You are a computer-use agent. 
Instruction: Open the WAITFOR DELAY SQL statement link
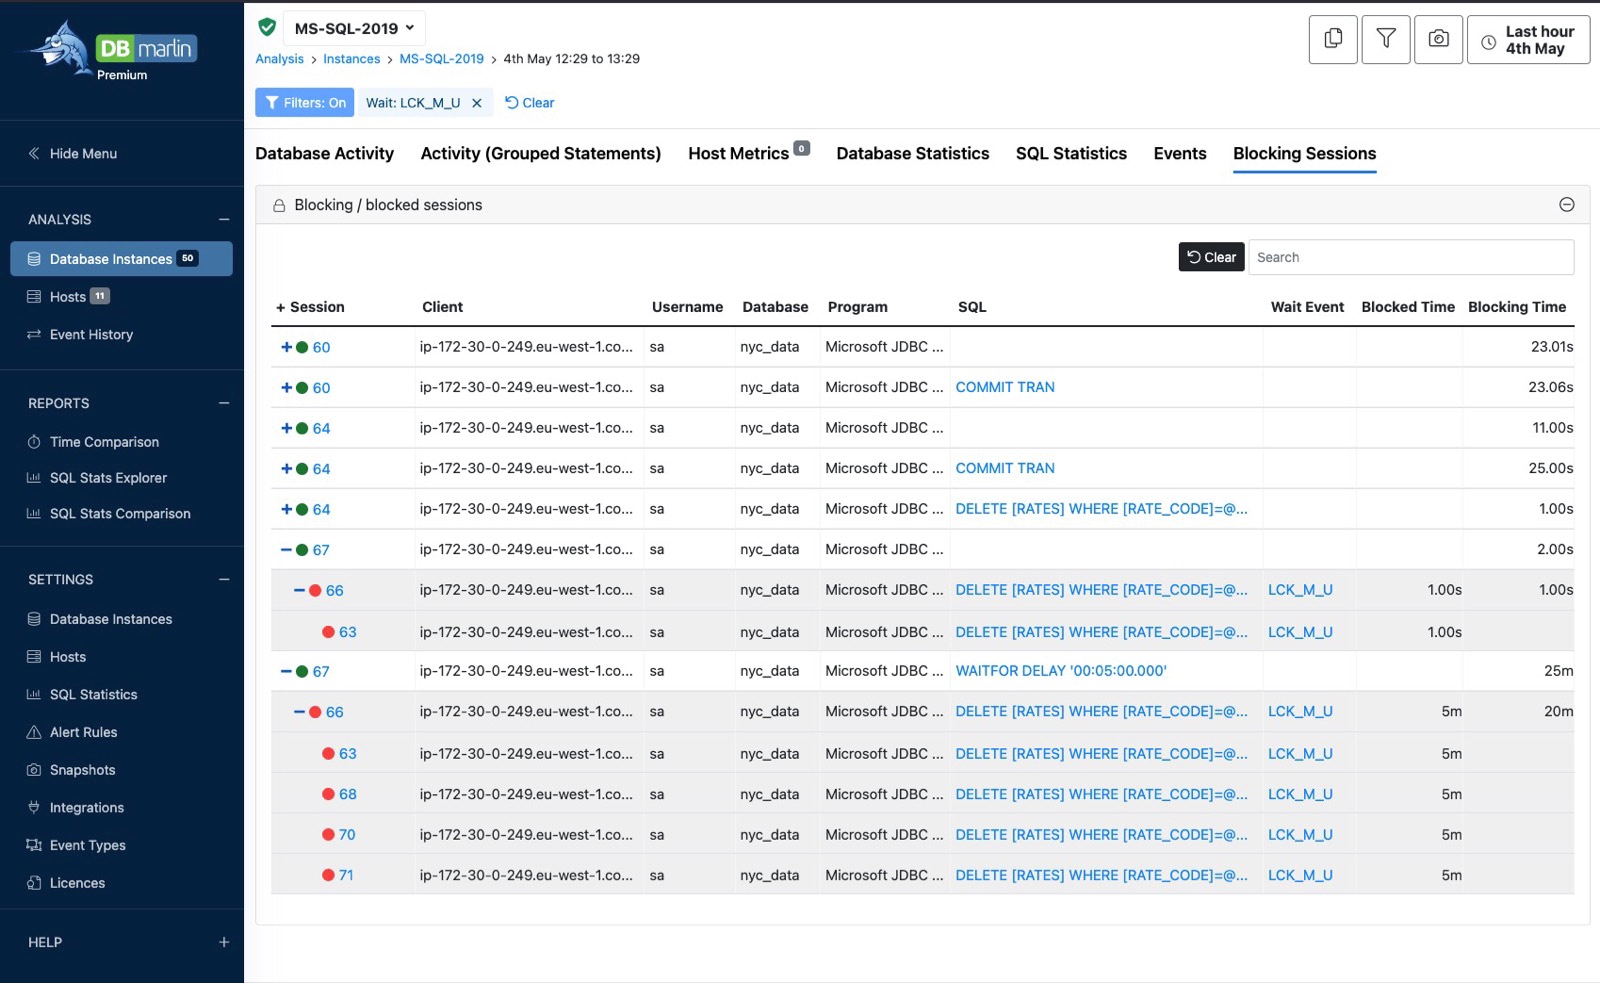(1060, 671)
